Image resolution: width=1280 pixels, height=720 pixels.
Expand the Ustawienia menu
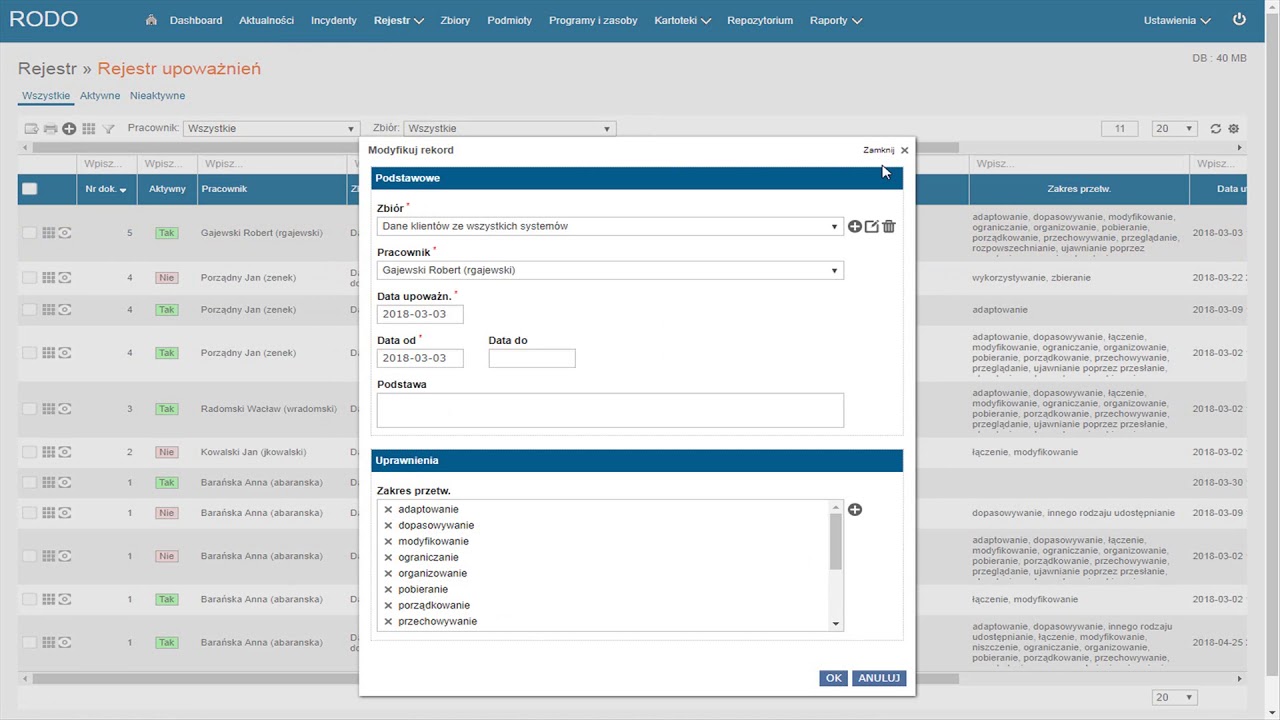1177,20
